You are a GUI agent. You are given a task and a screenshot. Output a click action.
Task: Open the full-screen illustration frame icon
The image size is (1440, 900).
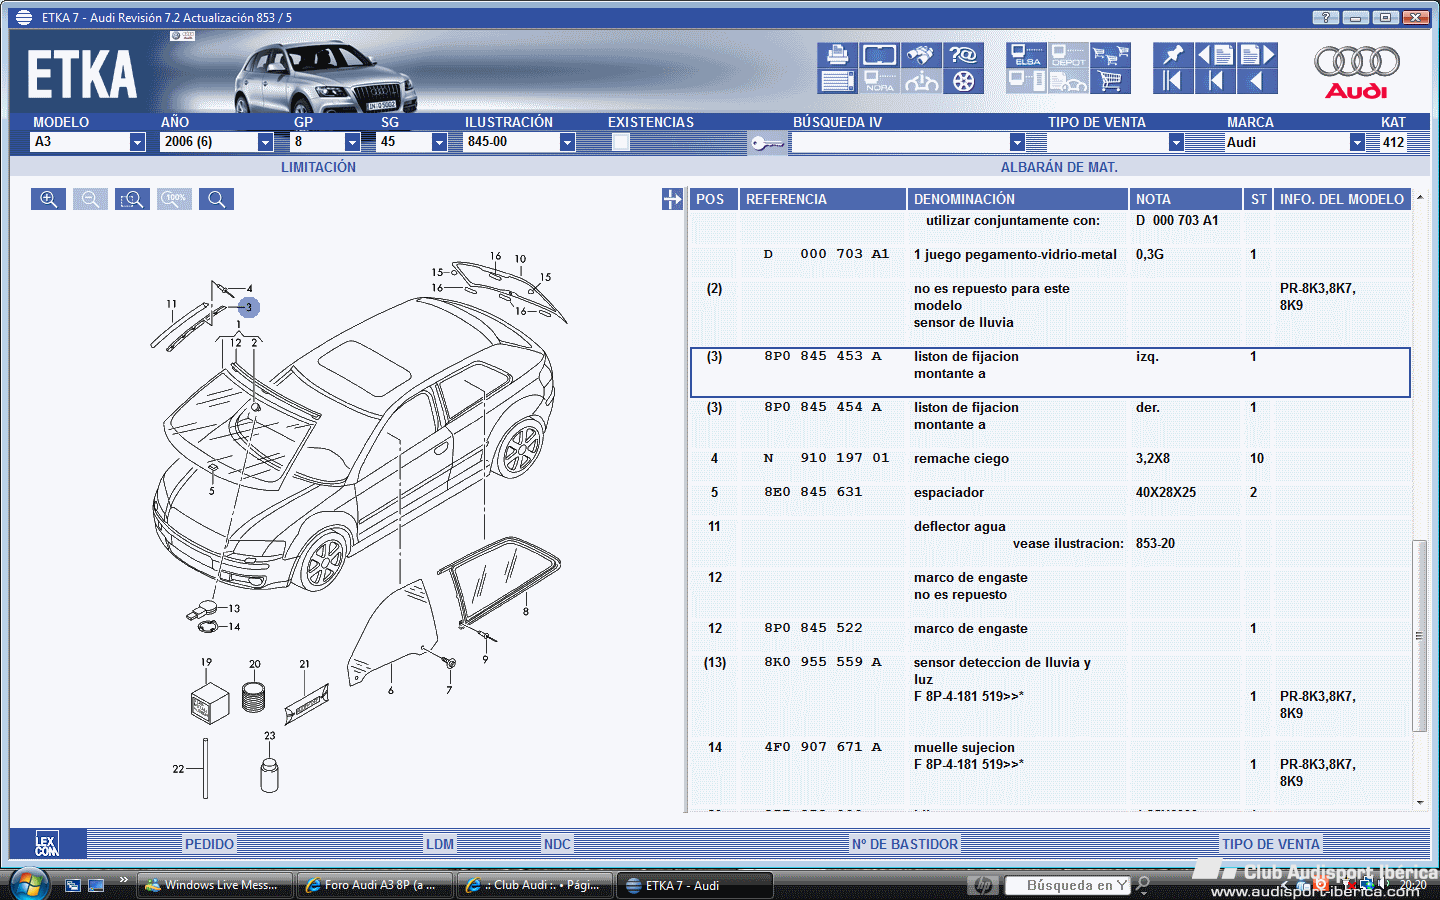880,55
